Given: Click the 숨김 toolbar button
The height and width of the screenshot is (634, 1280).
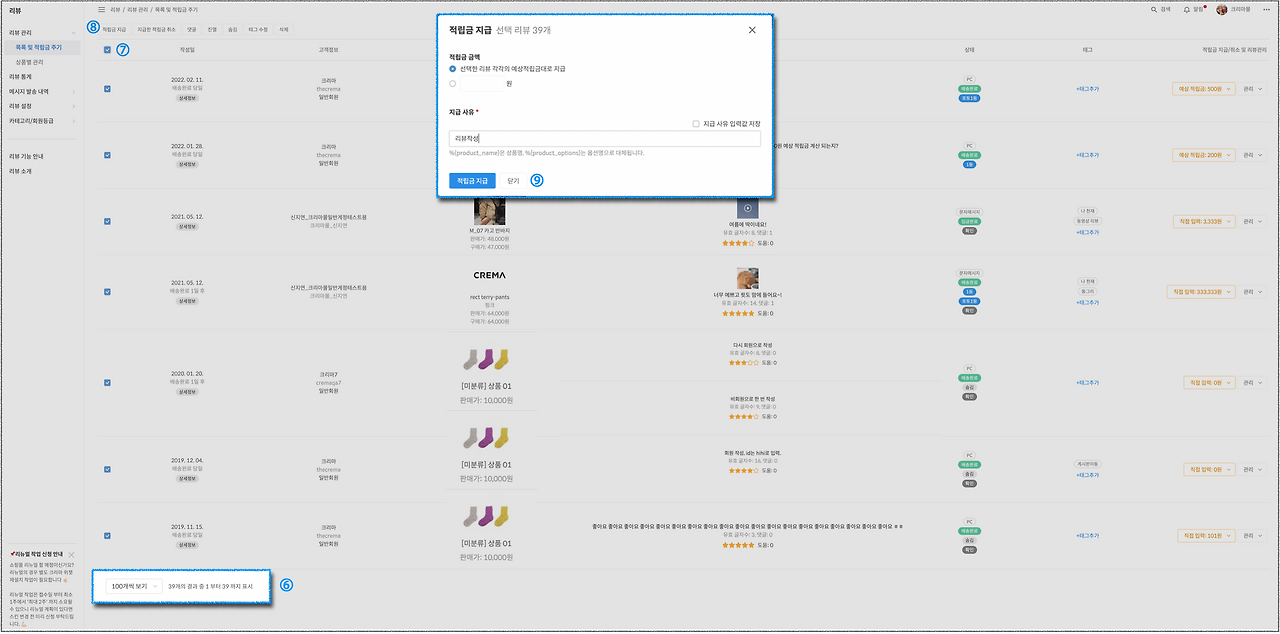Looking at the screenshot, I should tap(232, 30).
